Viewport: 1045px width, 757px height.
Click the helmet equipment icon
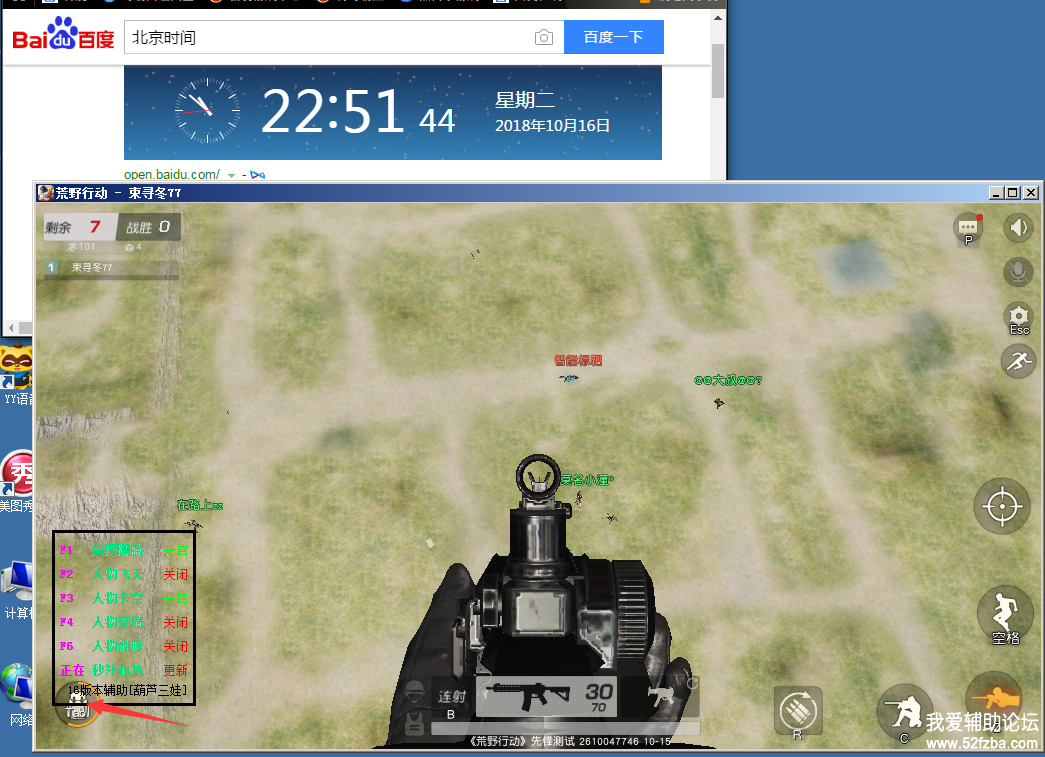[414, 693]
